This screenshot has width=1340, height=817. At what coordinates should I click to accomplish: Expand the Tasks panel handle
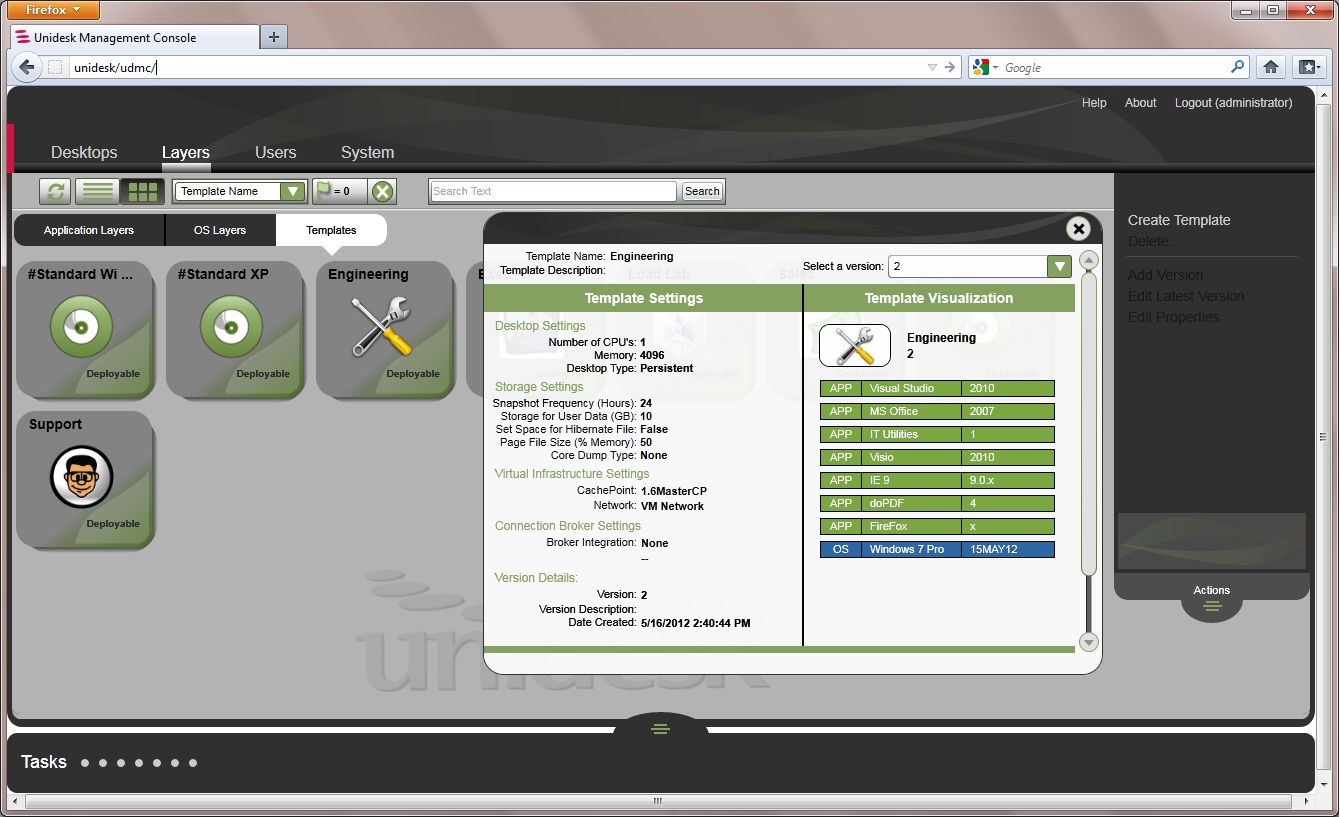pos(660,729)
